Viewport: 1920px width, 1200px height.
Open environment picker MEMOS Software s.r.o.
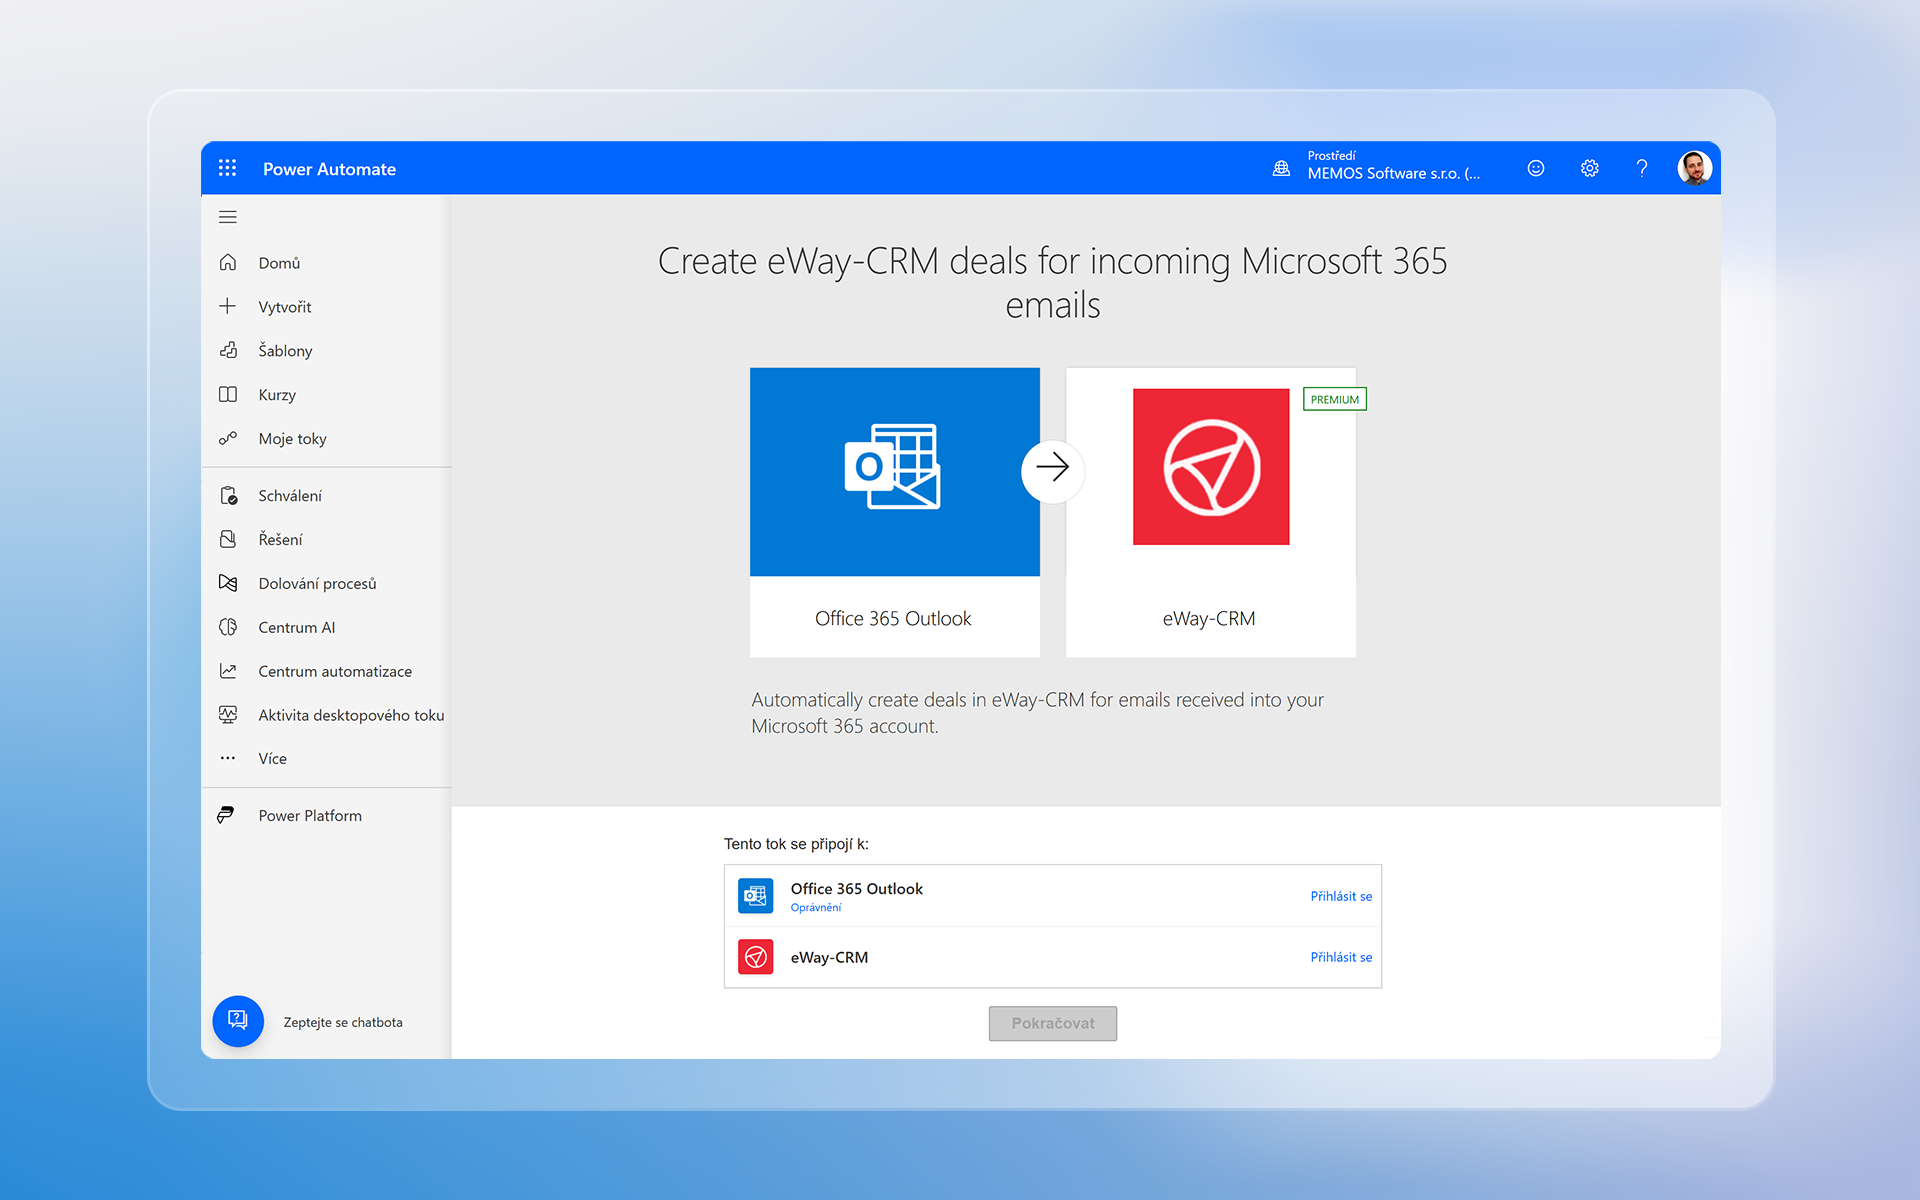point(1376,166)
